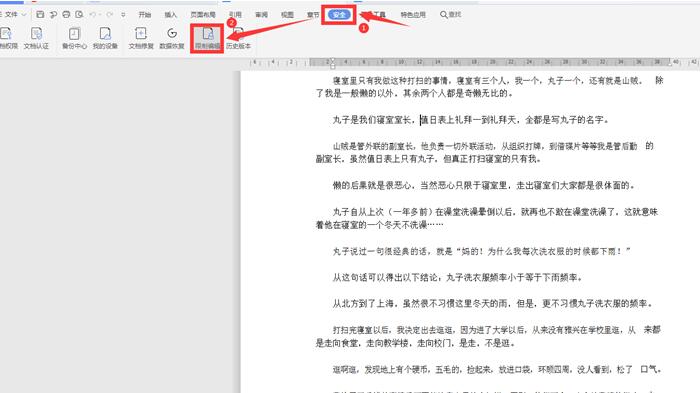Image resolution: width=700 pixels, height=393 pixels.
Task: Click the line 懒的后果就是很恶心
Action: (483, 185)
